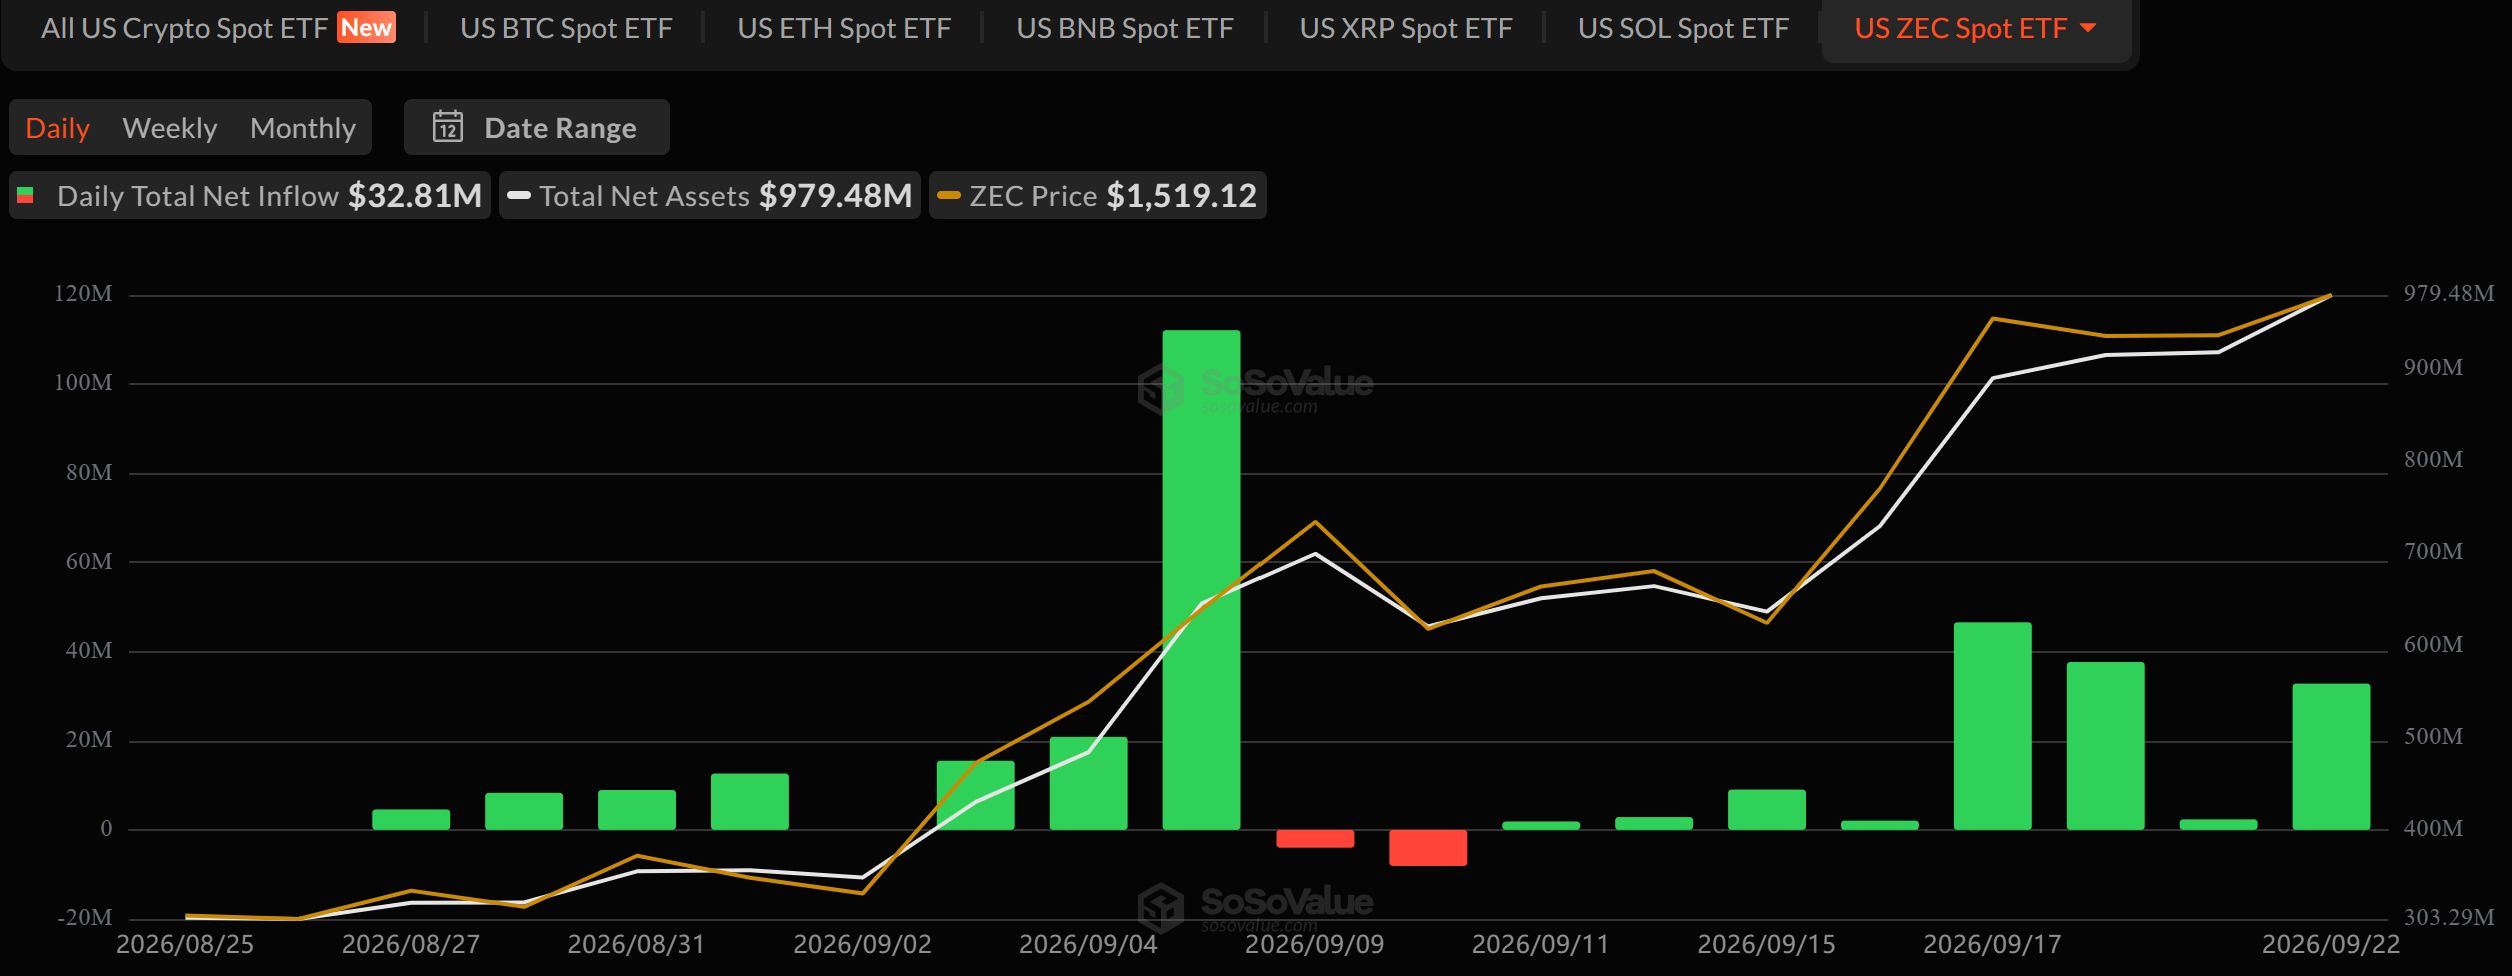The height and width of the screenshot is (976, 2512).
Task: Click the white Total Net Assets legend marker
Action: (519, 195)
